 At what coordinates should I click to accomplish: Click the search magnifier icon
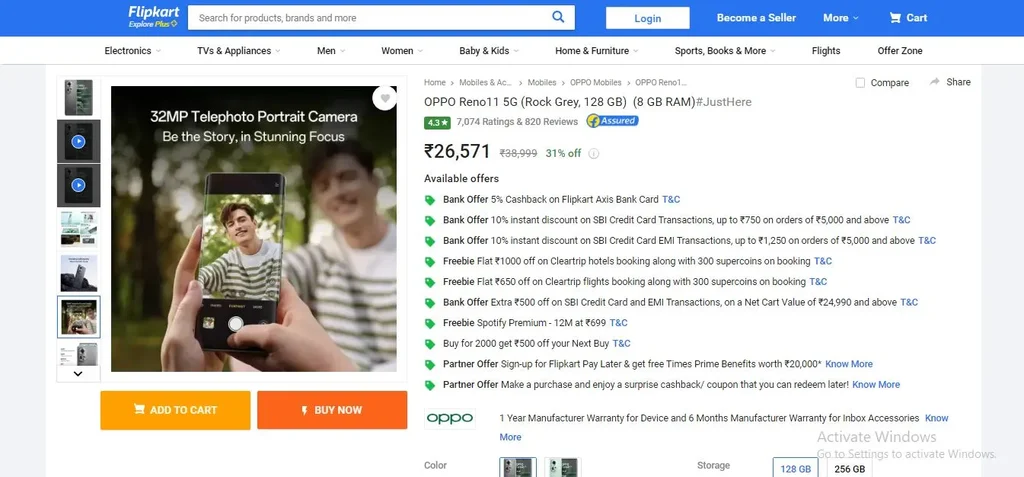click(x=558, y=17)
